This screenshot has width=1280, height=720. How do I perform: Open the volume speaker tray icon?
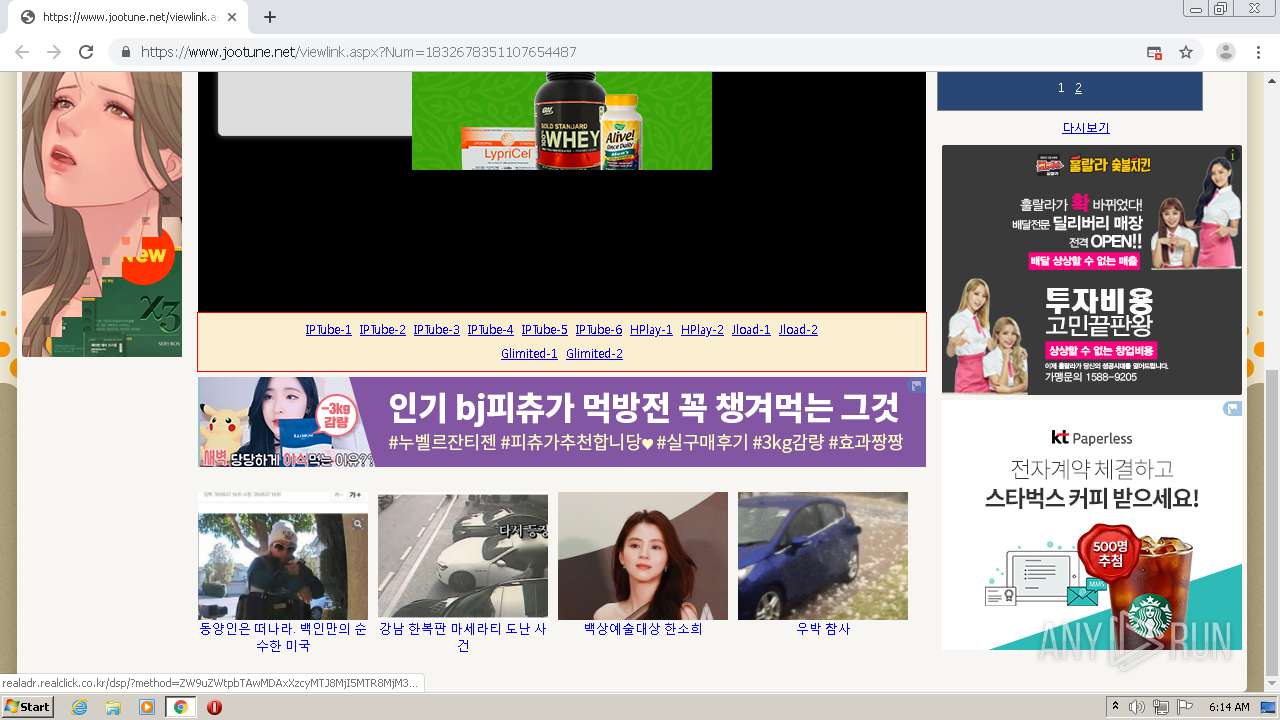coord(1137,707)
